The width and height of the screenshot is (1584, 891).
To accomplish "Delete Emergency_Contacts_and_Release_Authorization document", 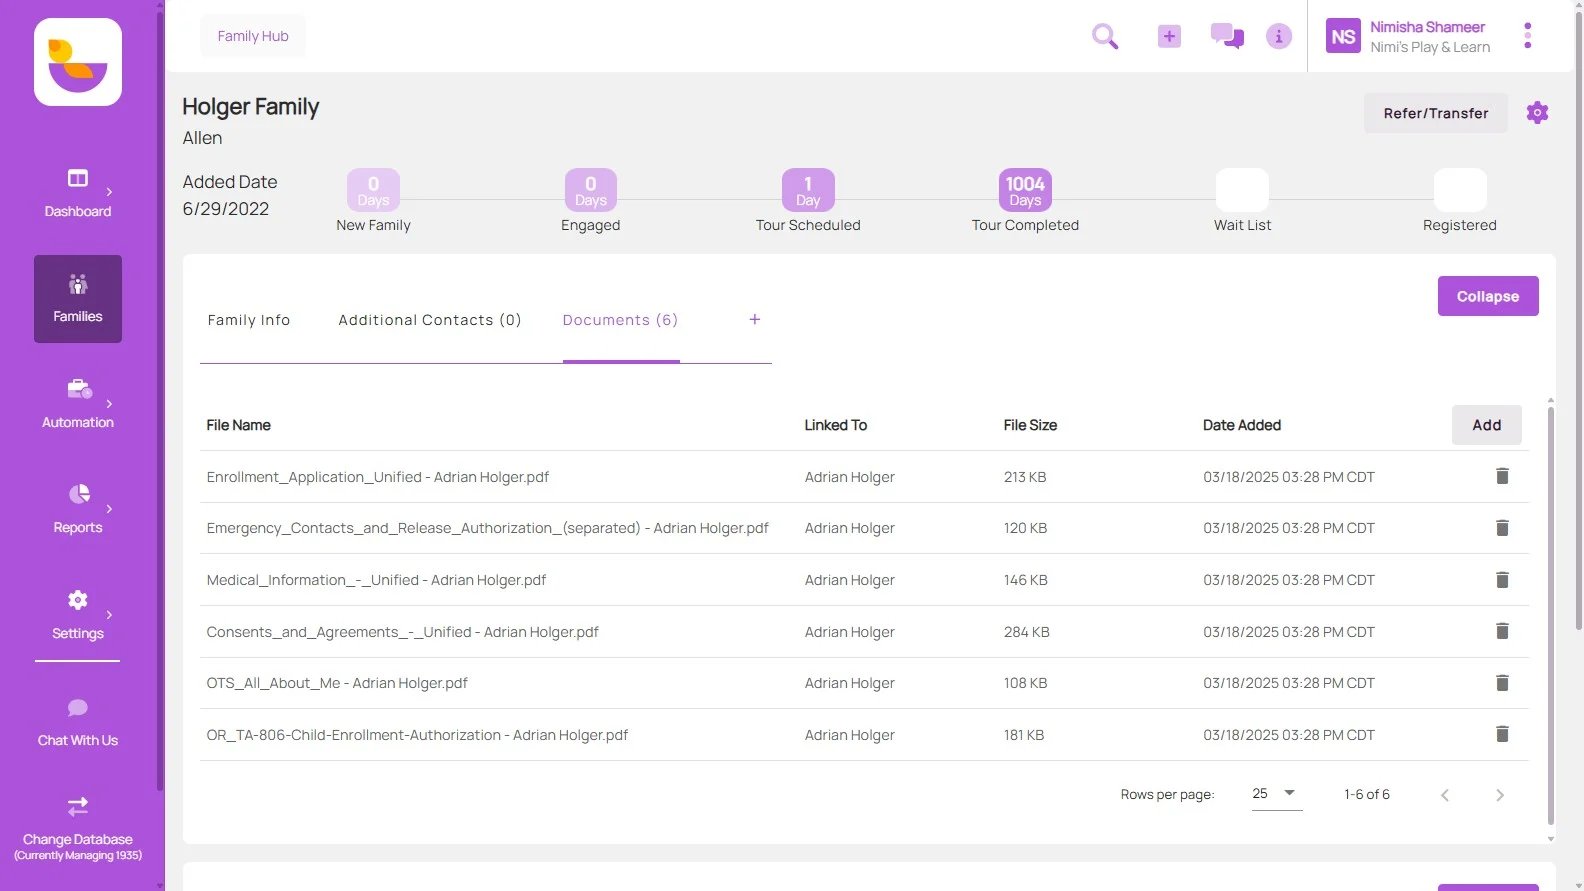I will point(1502,528).
